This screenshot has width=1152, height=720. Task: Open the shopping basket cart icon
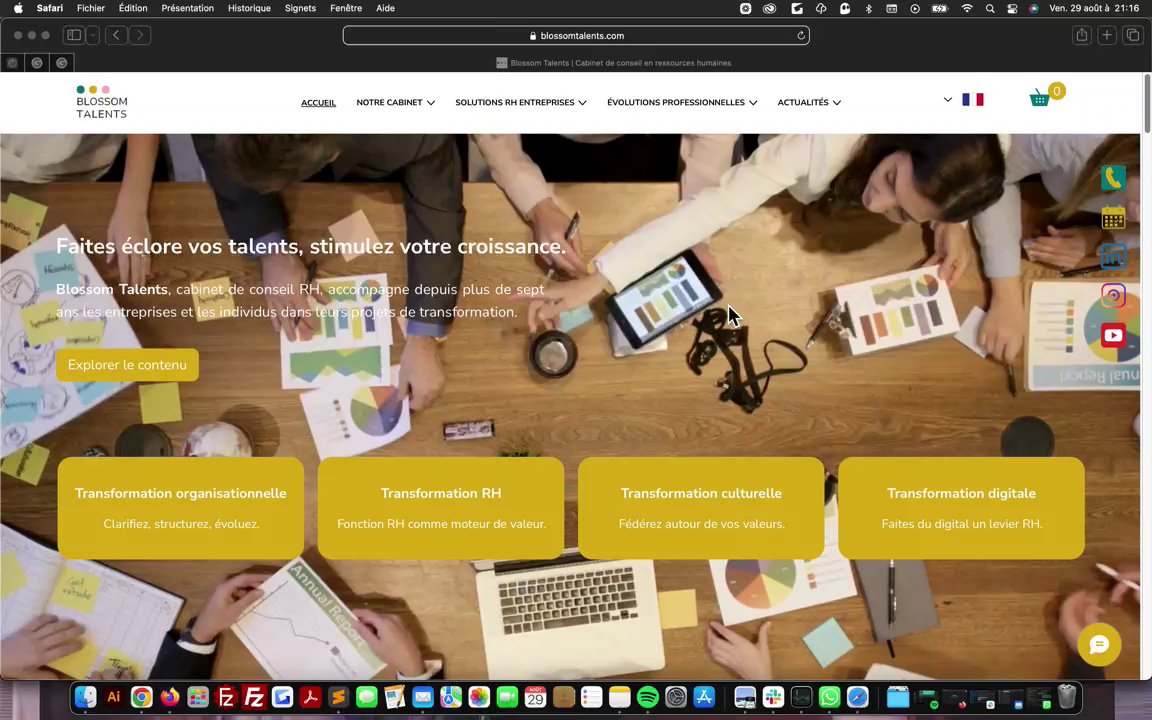coord(1039,98)
